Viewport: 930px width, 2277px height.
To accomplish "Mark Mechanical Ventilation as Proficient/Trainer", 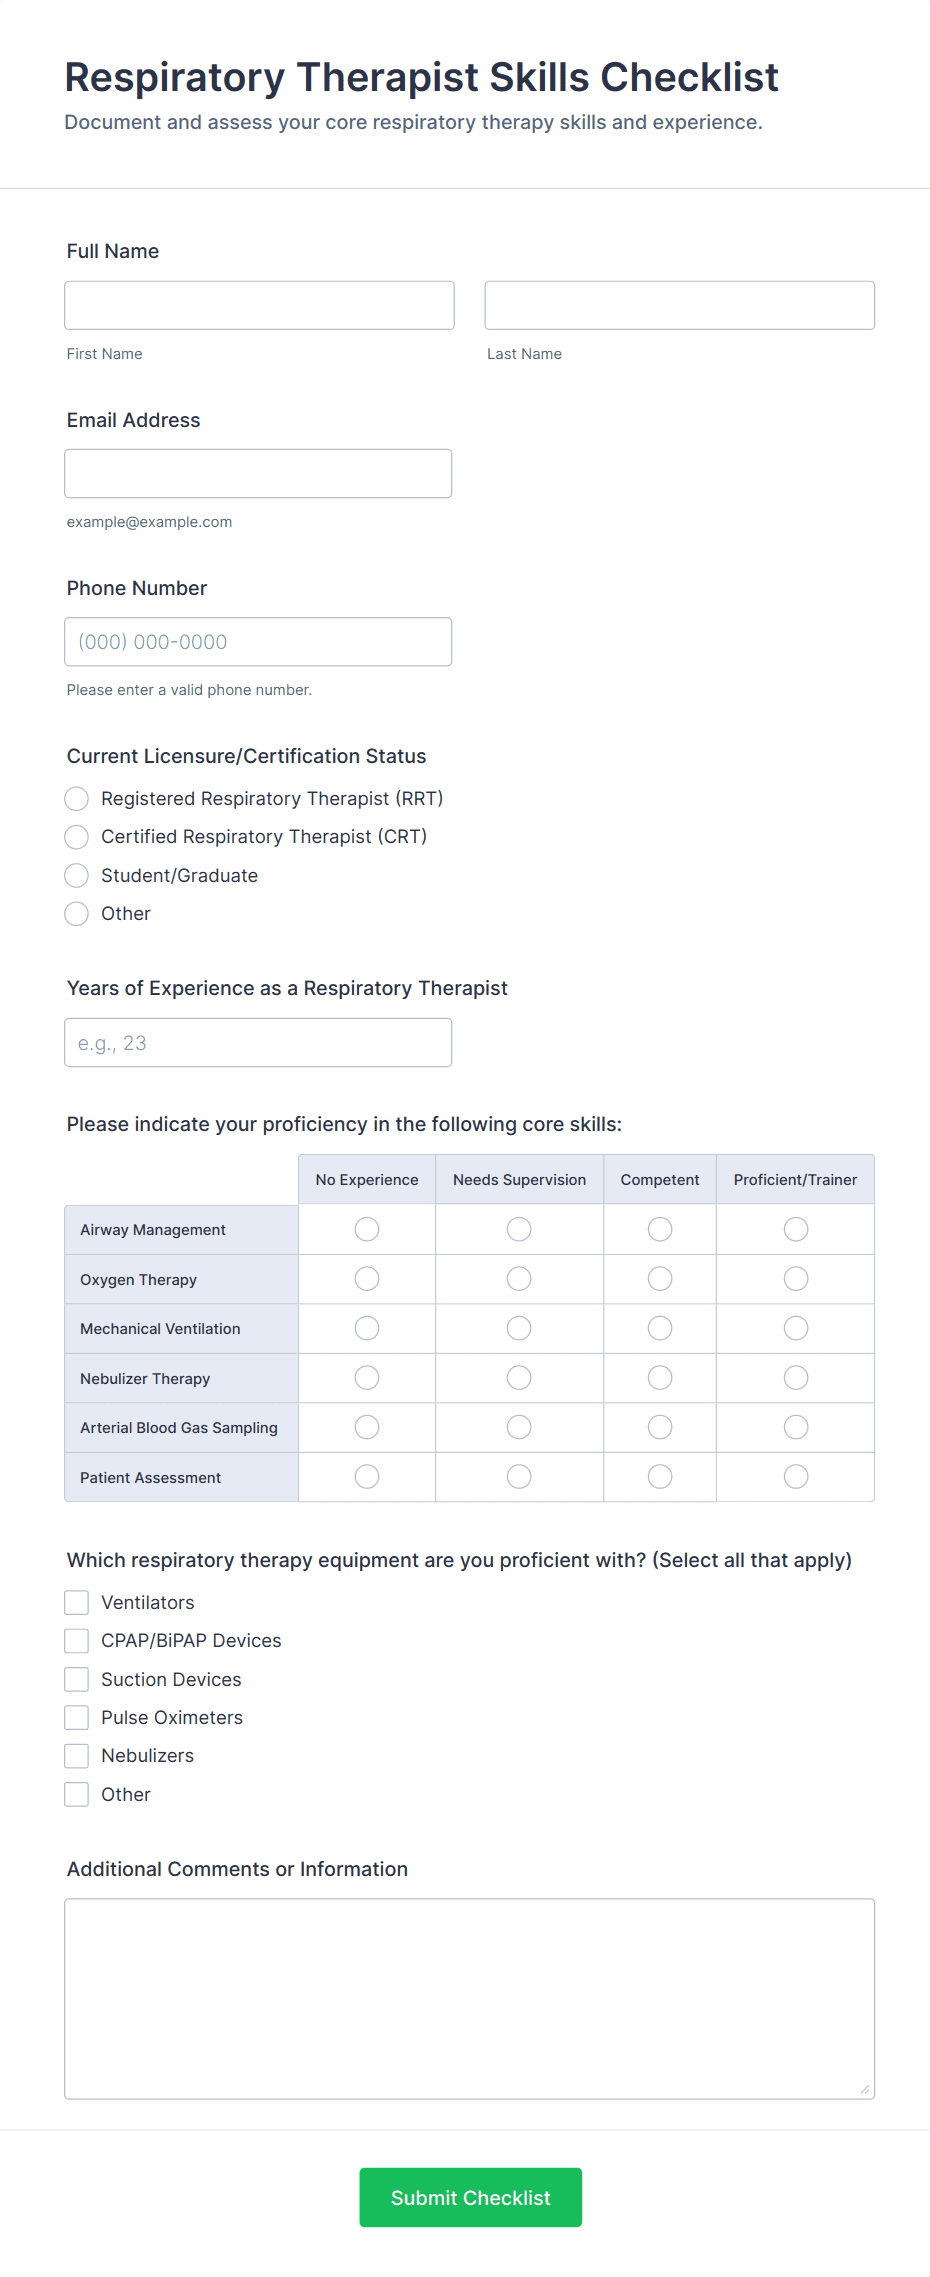I will (x=795, y=1328).
